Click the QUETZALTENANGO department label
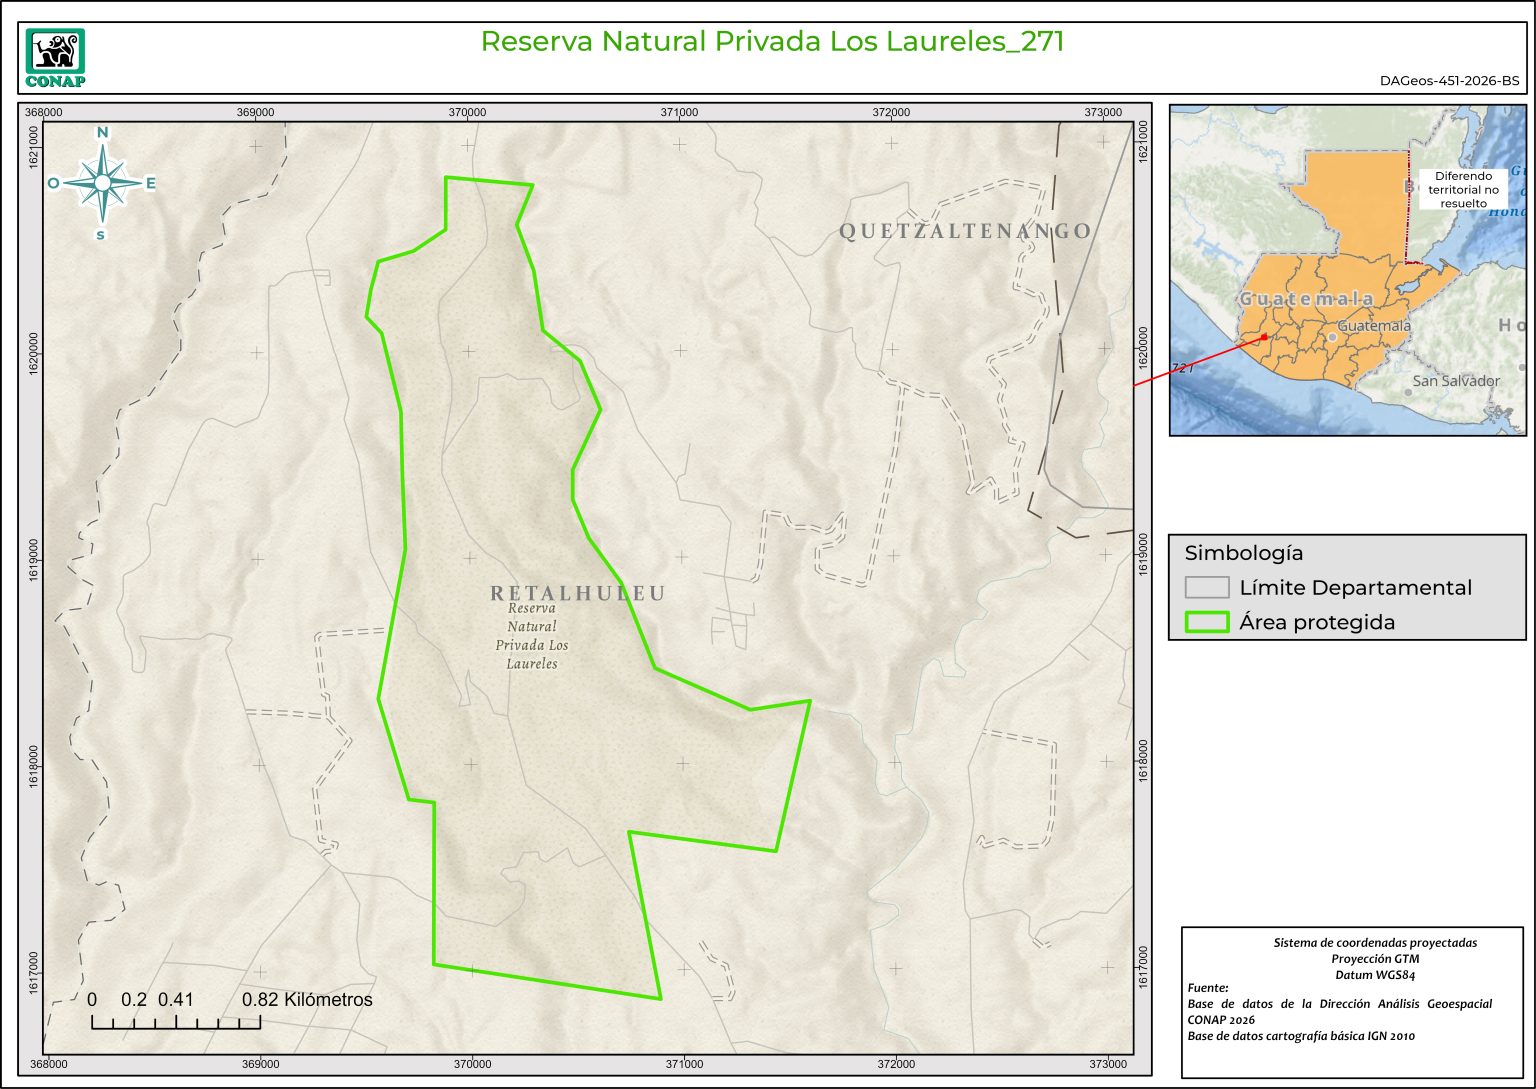 click(965, 231)
